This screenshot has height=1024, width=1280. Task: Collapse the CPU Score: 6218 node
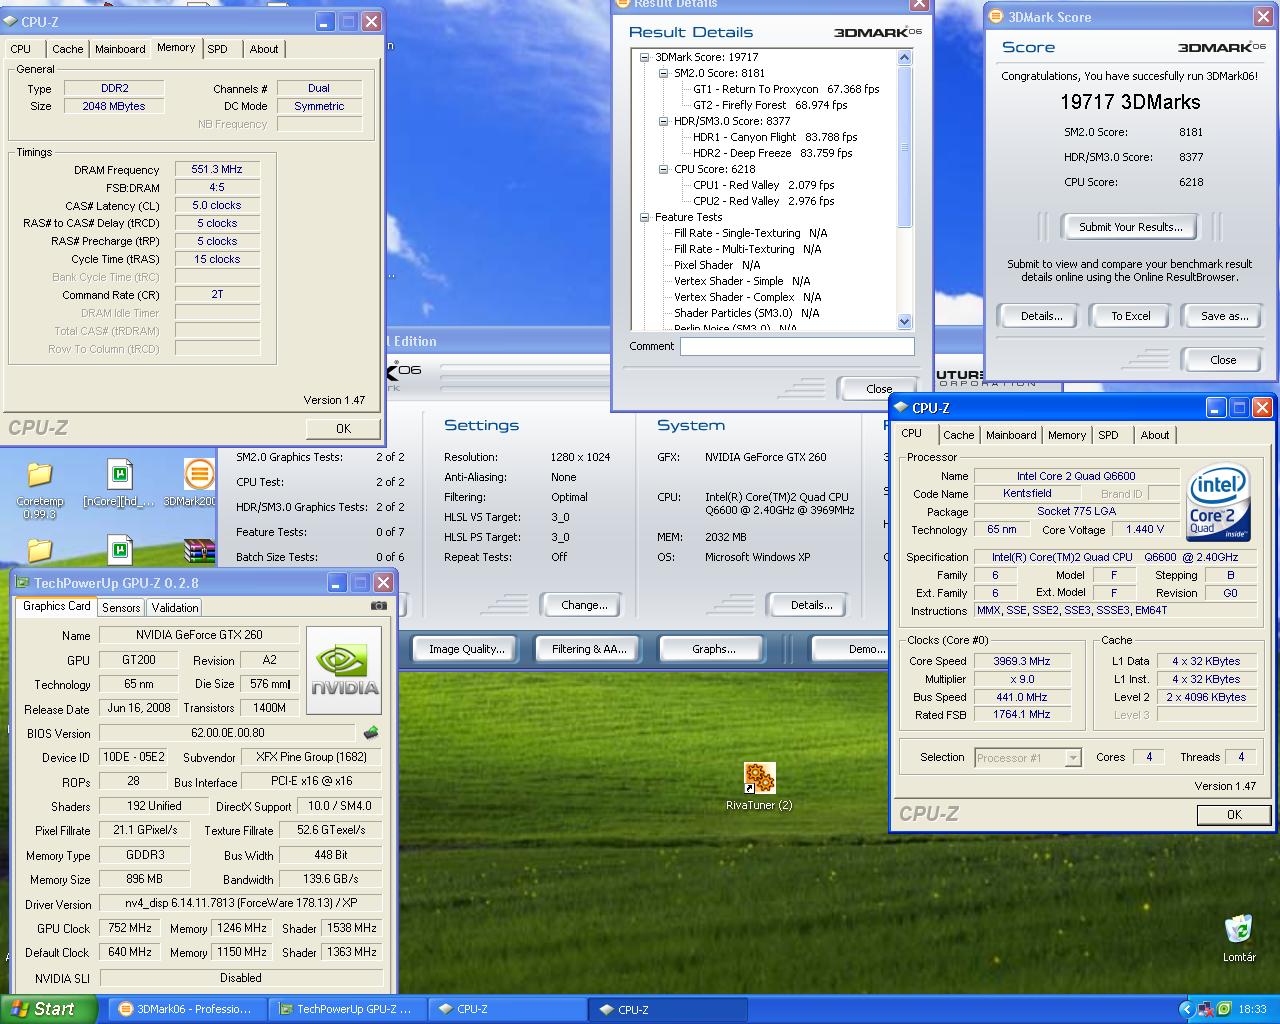pos(663,169)
